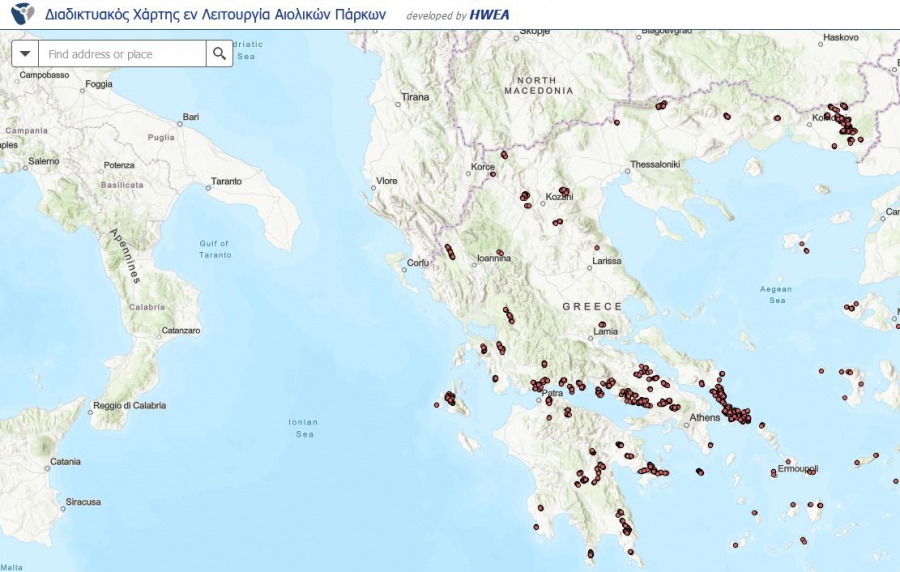Click the wind farm marker at Kozani

(564, 190)
